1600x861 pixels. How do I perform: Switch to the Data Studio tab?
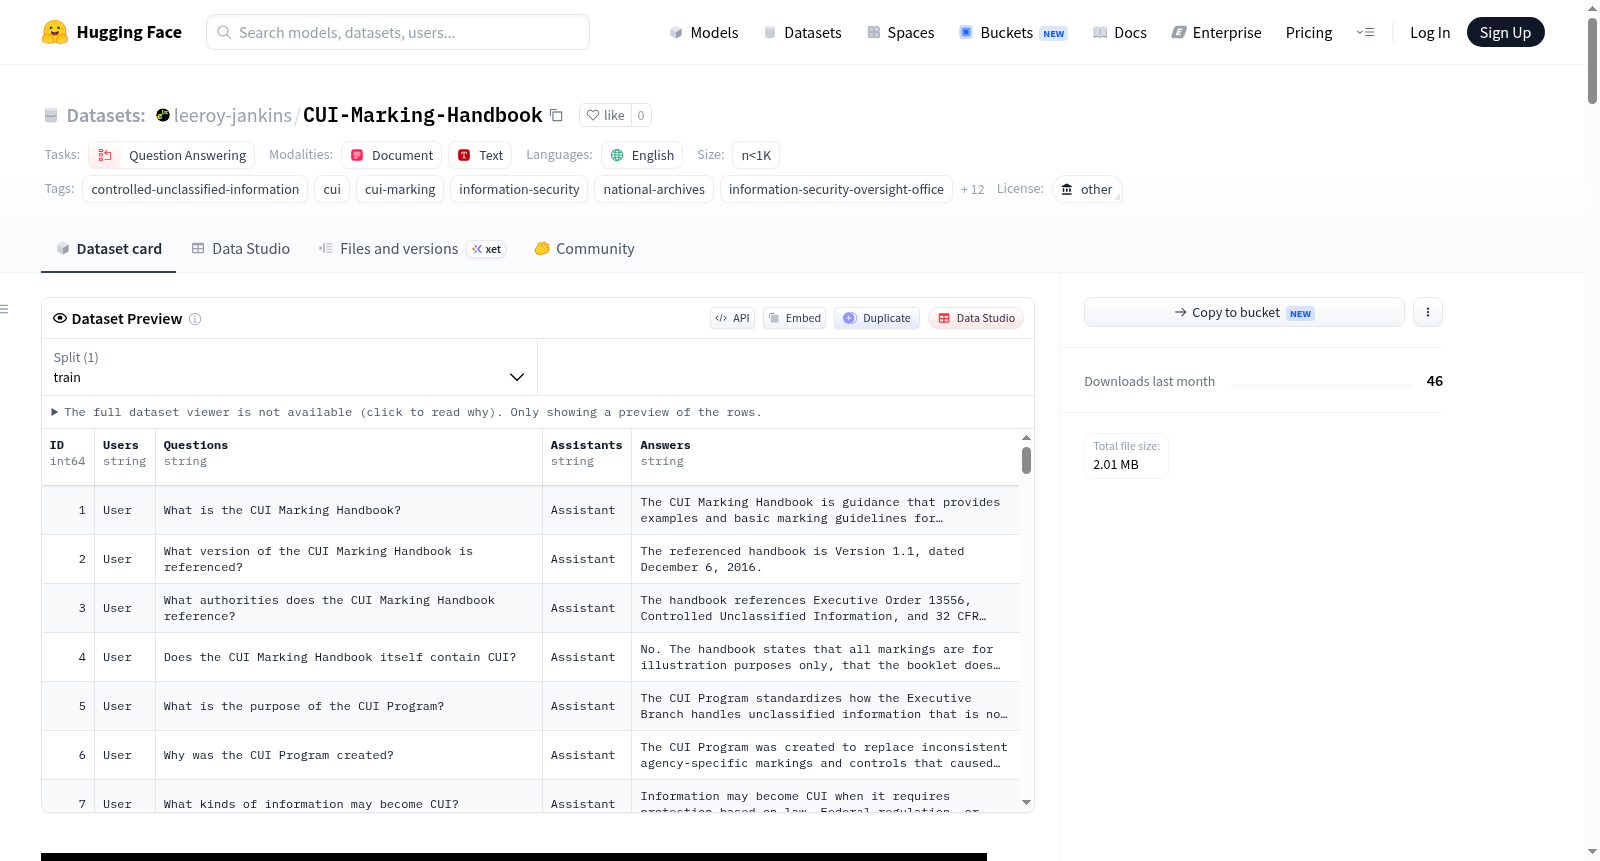point(241,249)
